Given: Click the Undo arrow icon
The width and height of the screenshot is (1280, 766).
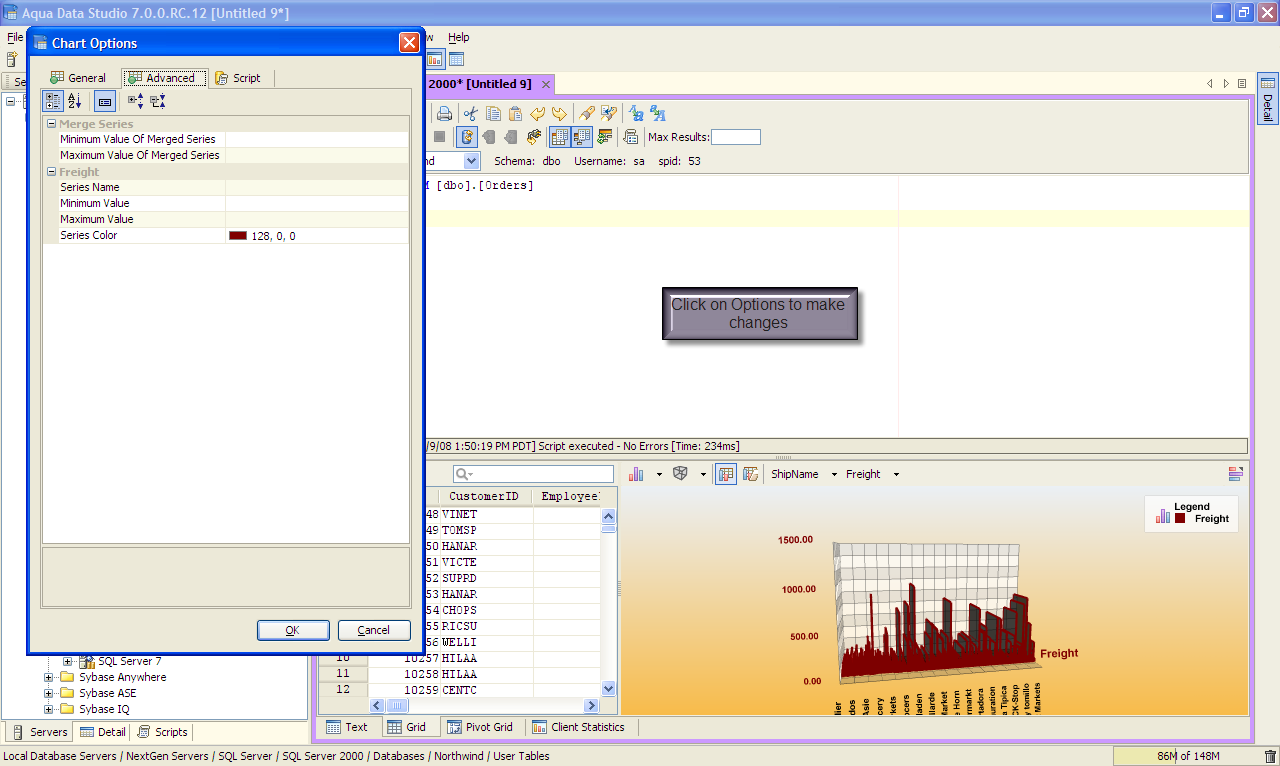Looking at the screenshot, I should (x=538, y=113).
